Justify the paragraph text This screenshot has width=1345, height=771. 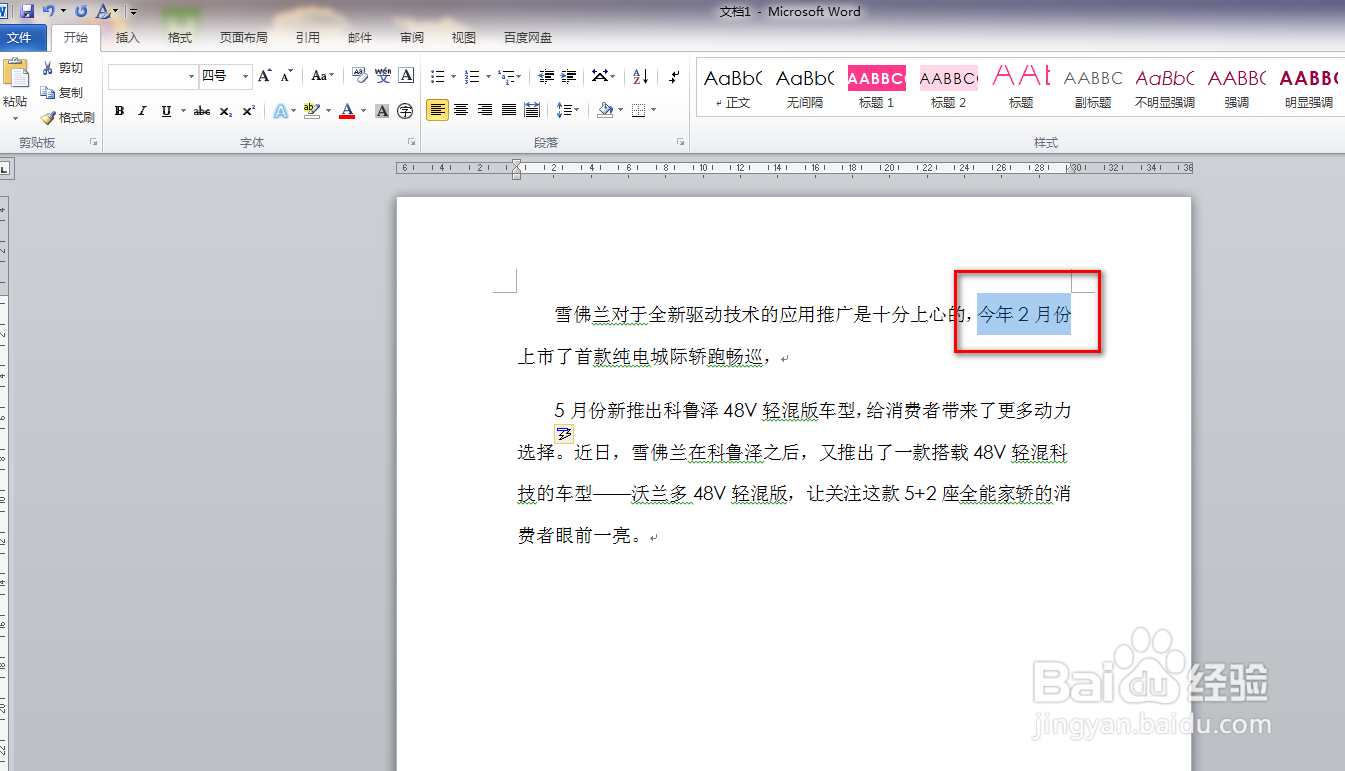coord(509,110)
